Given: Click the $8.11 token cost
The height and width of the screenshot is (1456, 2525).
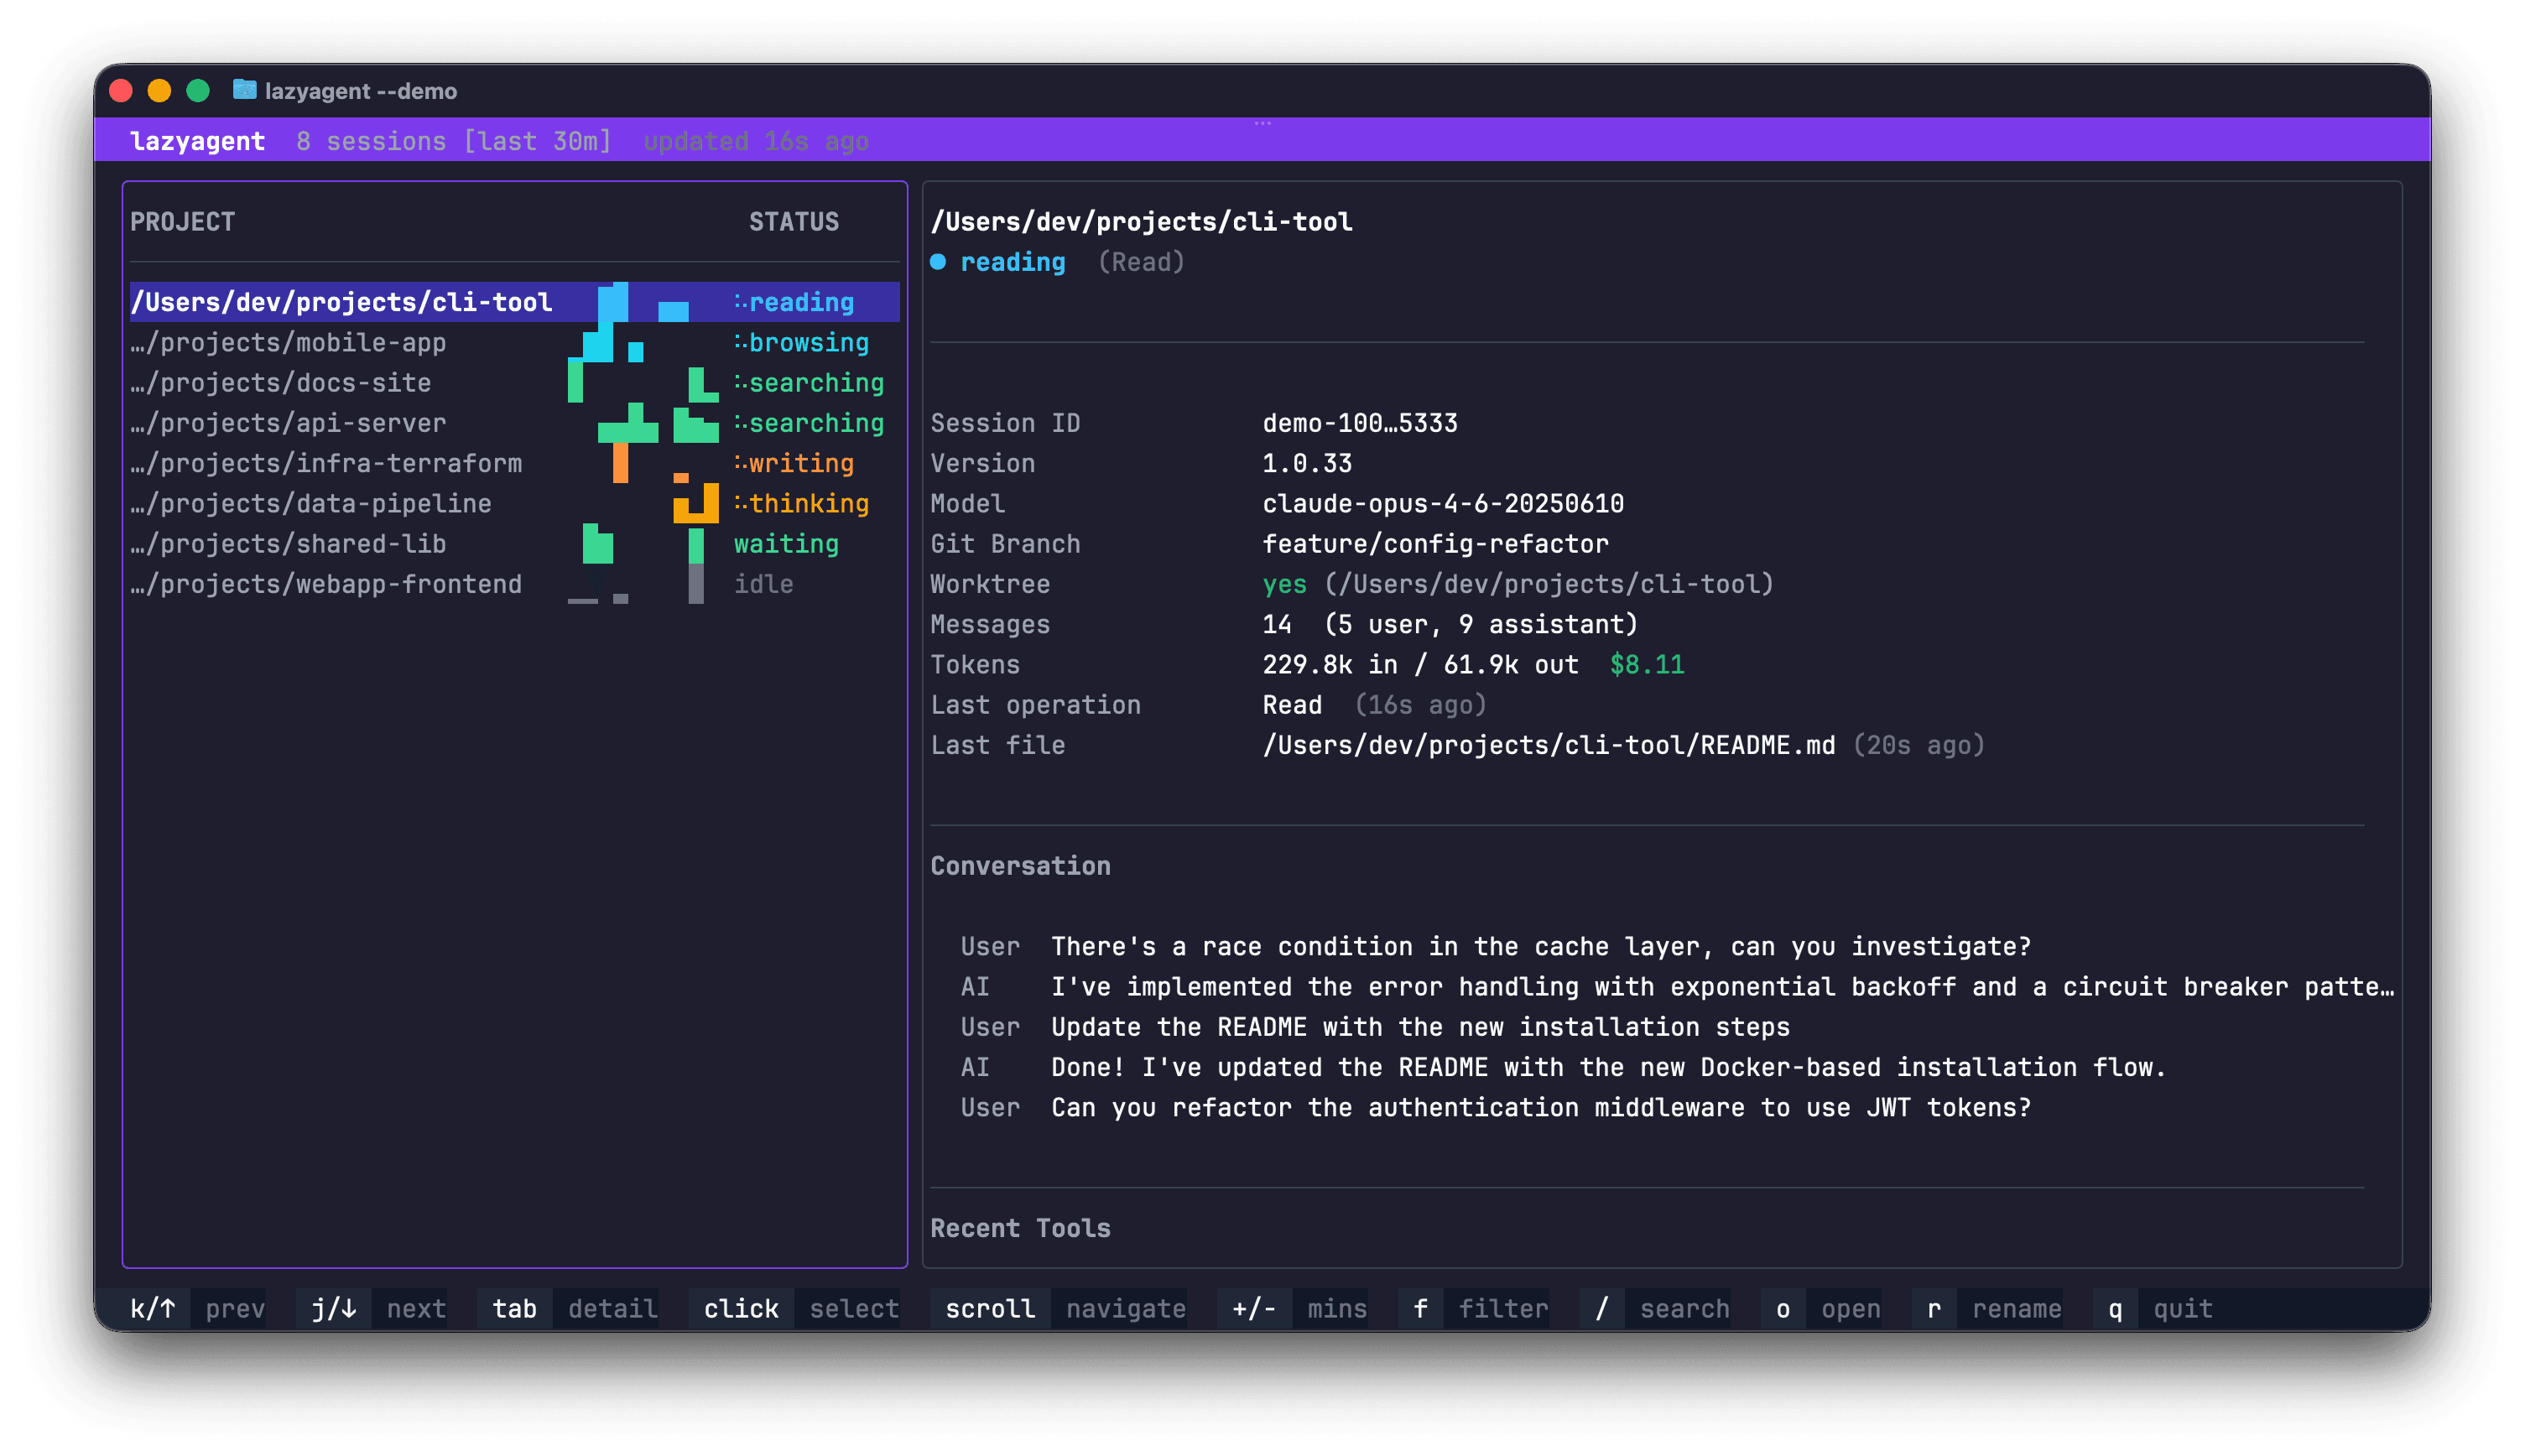Looking at the screenshot, I should (x=1646, y=664).
